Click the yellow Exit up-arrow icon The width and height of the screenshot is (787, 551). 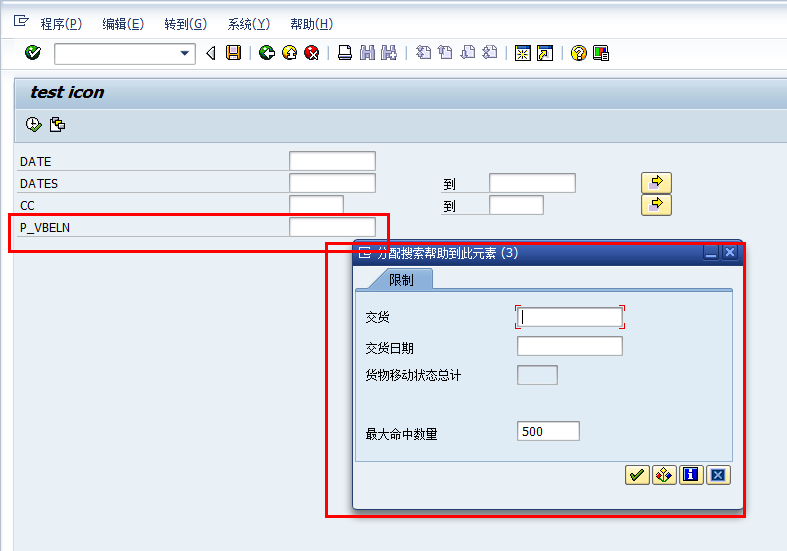coord(290,52)
